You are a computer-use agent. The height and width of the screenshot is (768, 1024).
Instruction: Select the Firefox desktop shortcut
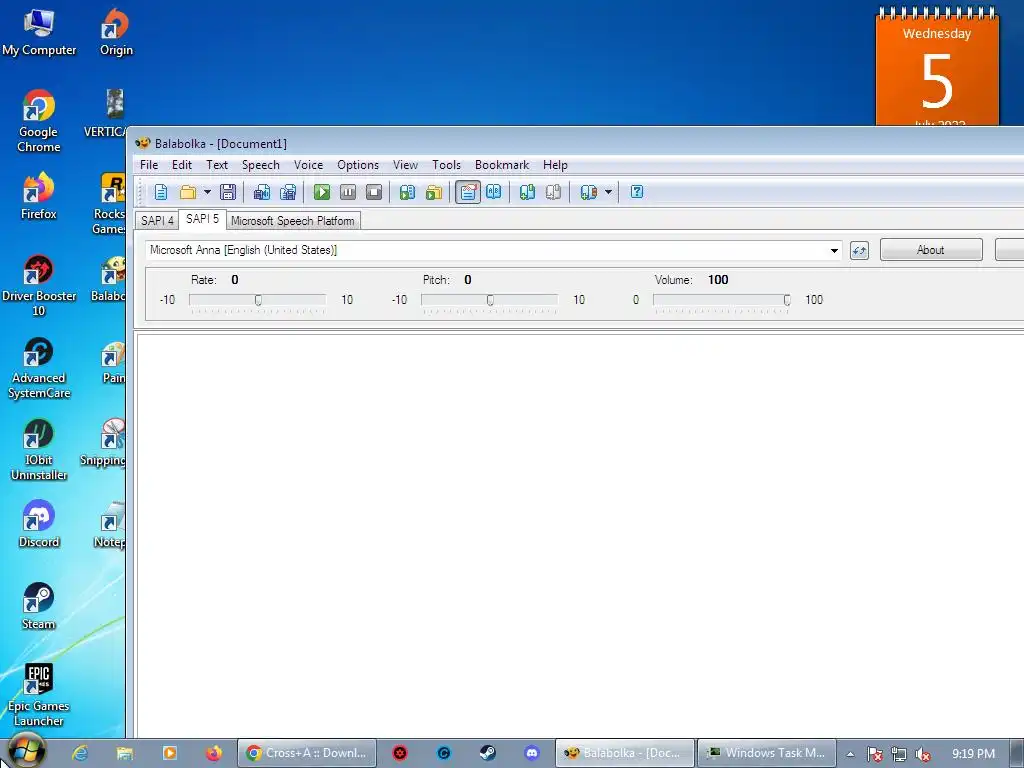tap(39, 196)
